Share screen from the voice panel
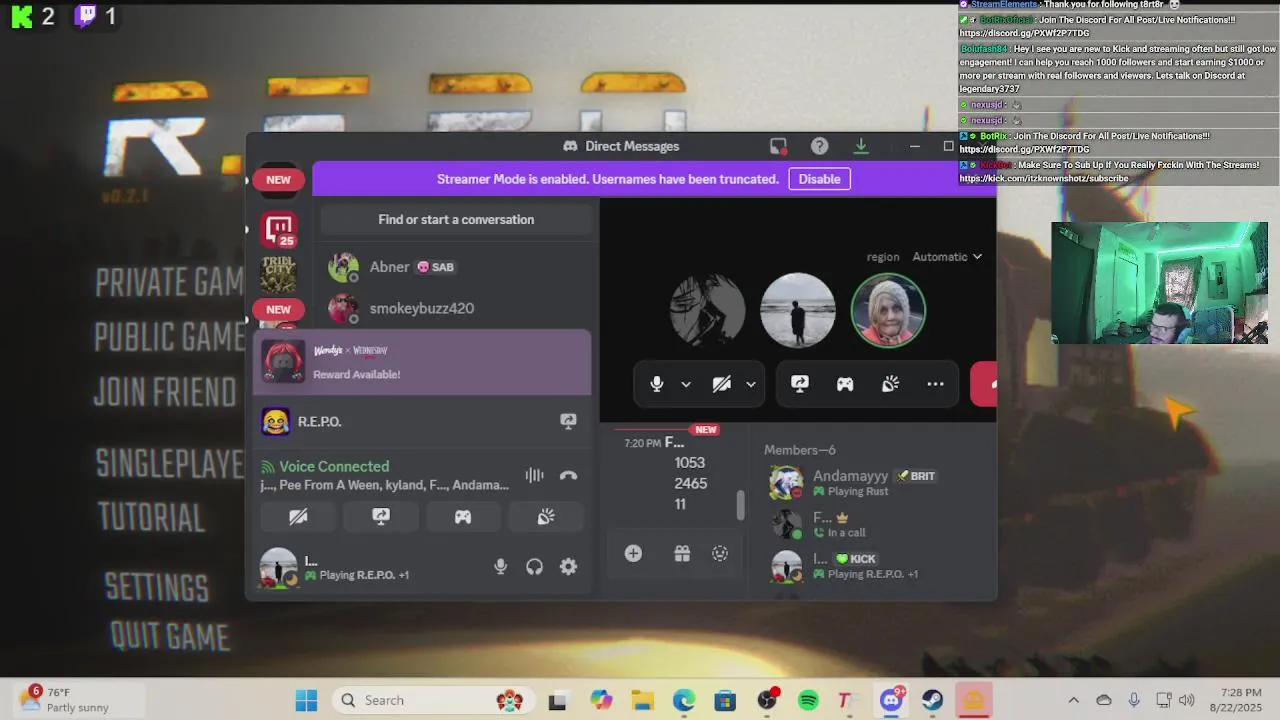The height and width of the screenshot is (720, 1280). point(381,517)
